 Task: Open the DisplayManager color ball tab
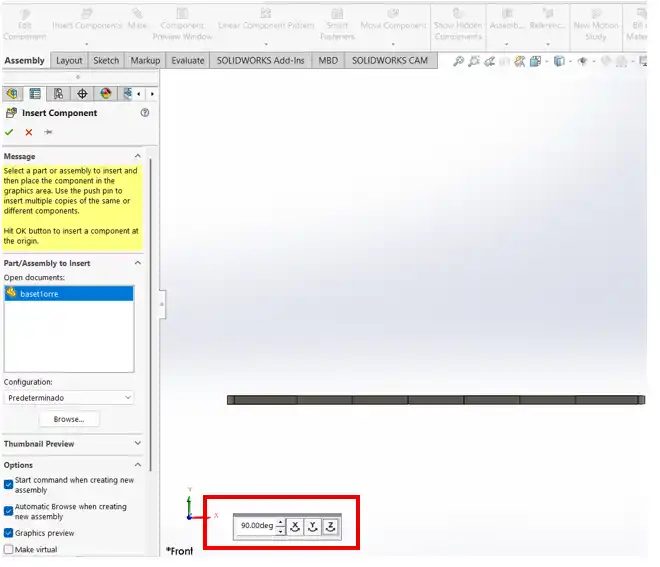pos(106,93)
